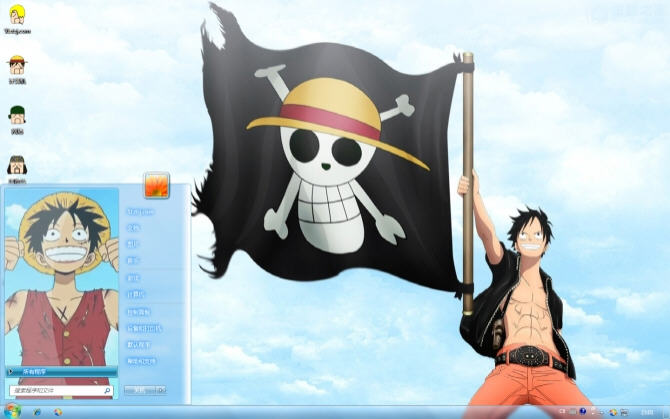Open Pictures (图片) from the Start menu
The image size is (670, 419).
(133, 244)
